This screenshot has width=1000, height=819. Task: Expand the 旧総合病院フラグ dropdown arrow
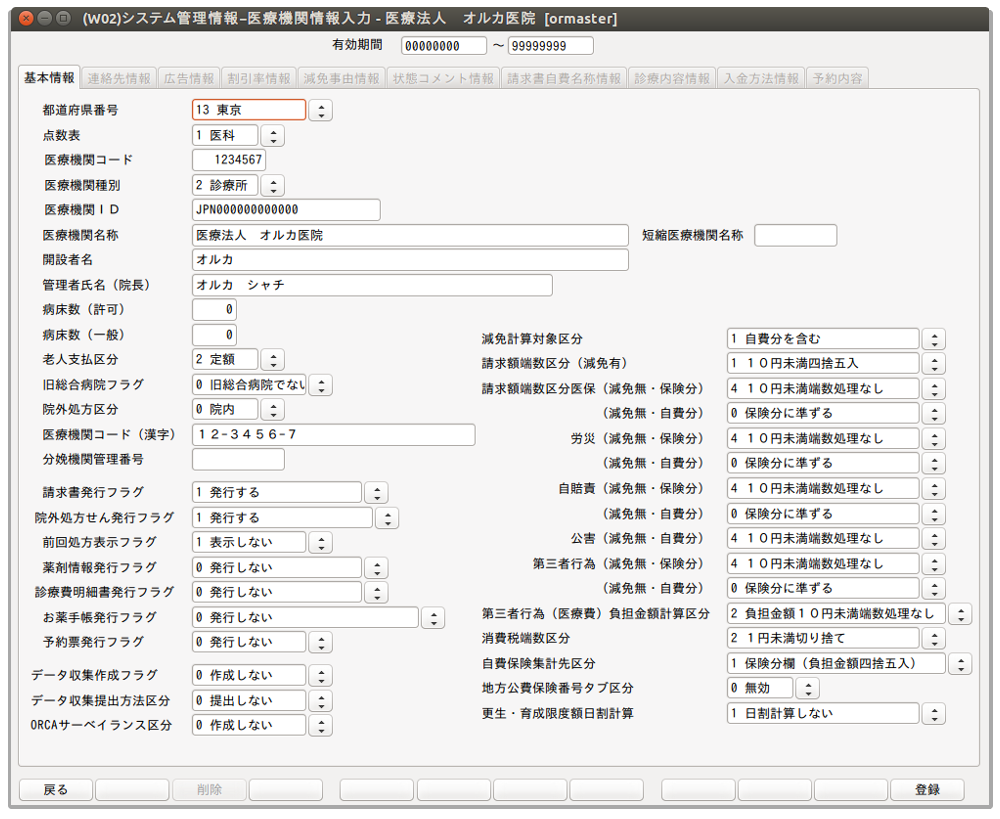click(x=321, y=385)
